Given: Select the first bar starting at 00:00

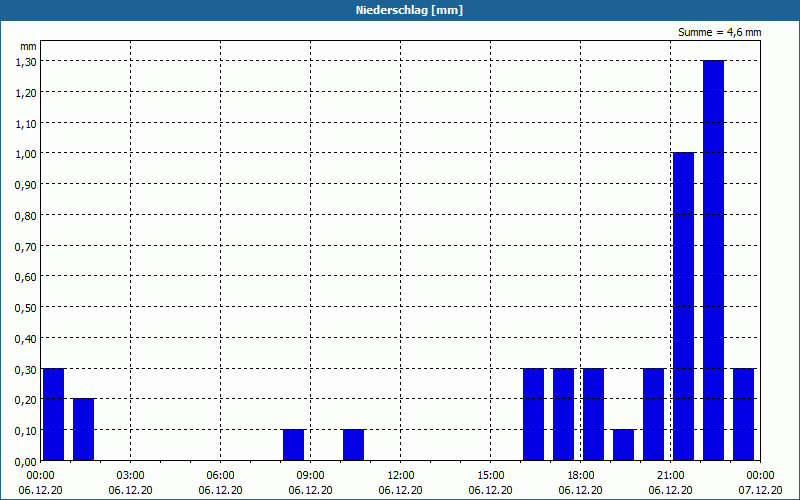Looking at the screenshot, I should (54, 414).
